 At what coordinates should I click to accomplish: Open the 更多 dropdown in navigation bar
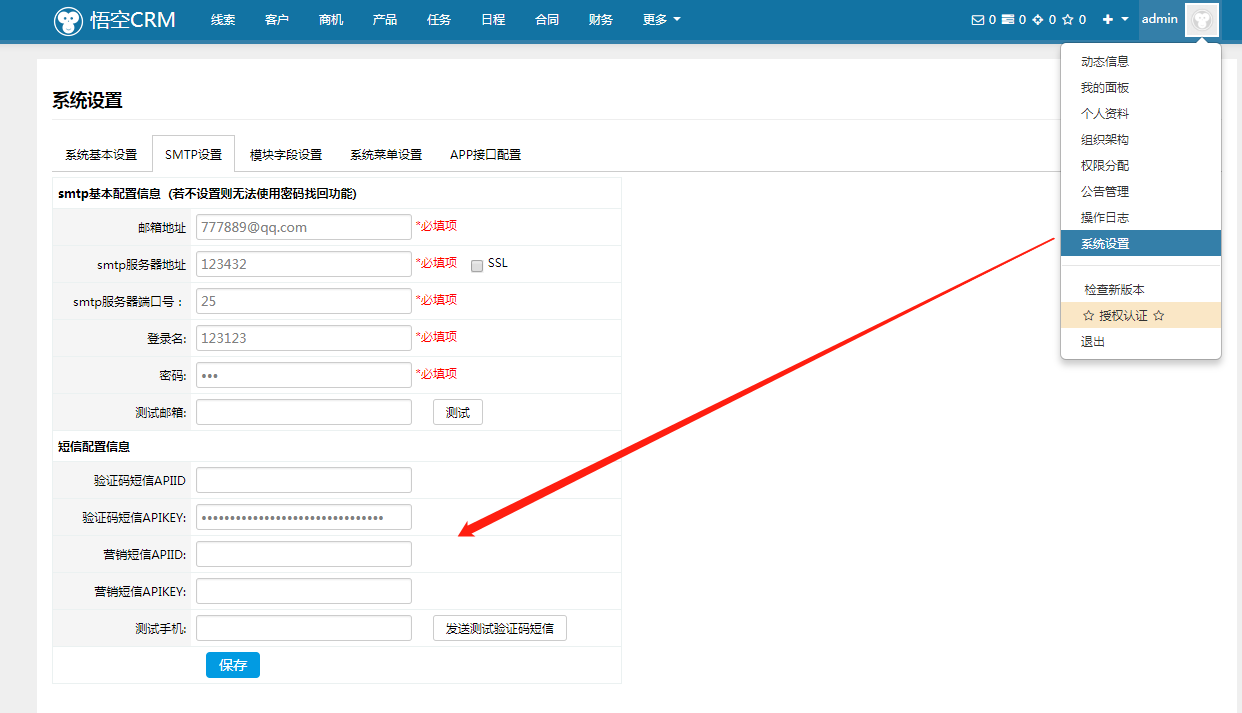point(661,20)
